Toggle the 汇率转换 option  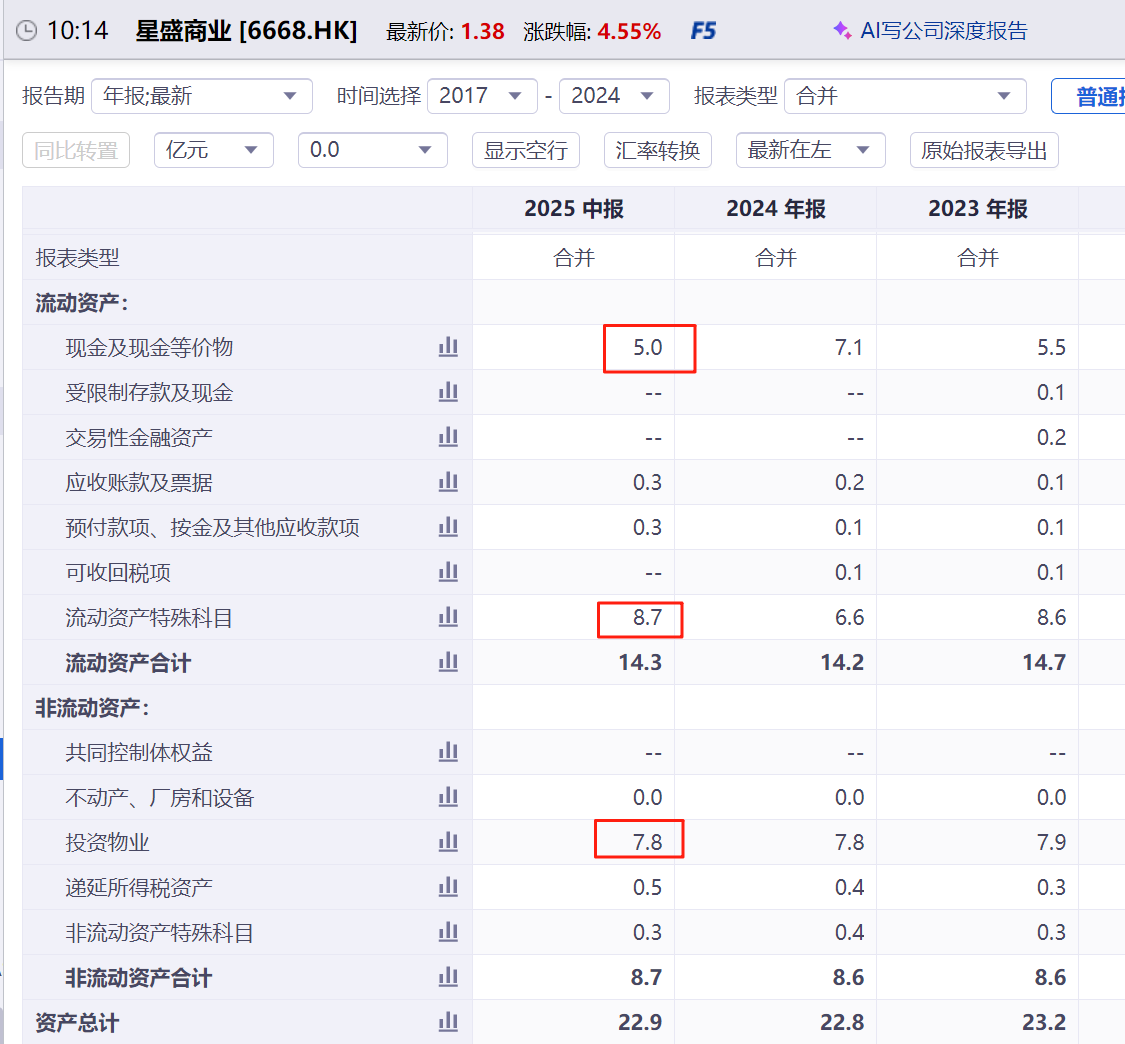tap(657, 150)
